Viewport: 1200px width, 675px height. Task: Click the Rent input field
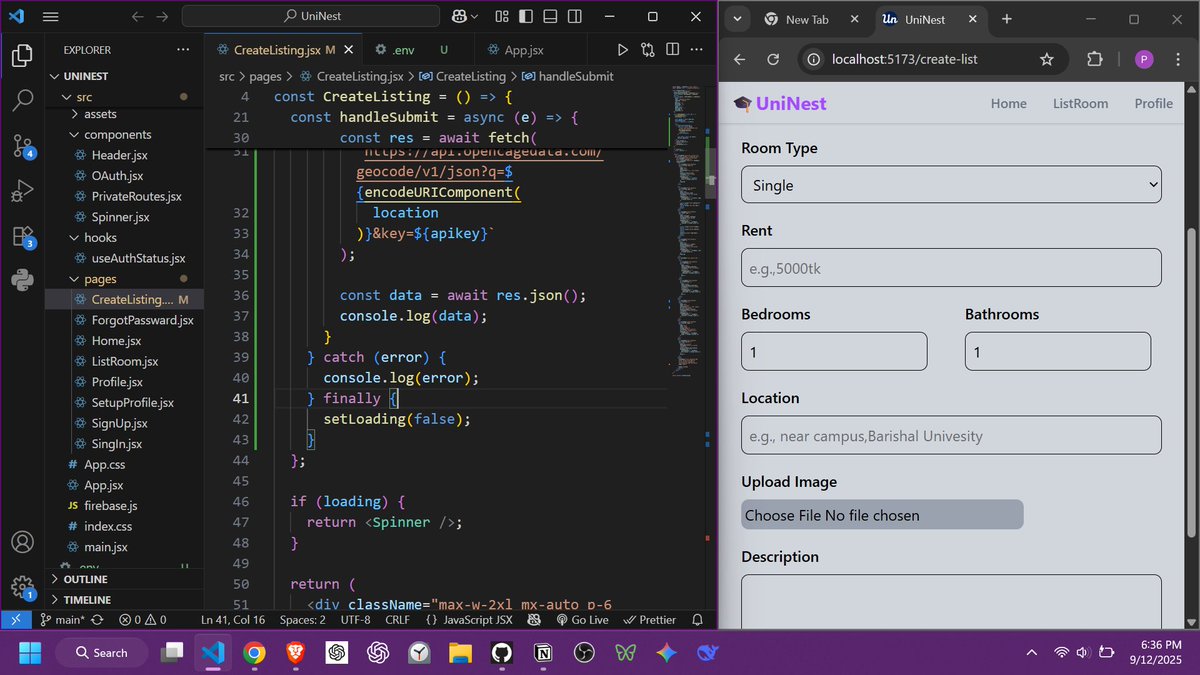tap(951, 268)
